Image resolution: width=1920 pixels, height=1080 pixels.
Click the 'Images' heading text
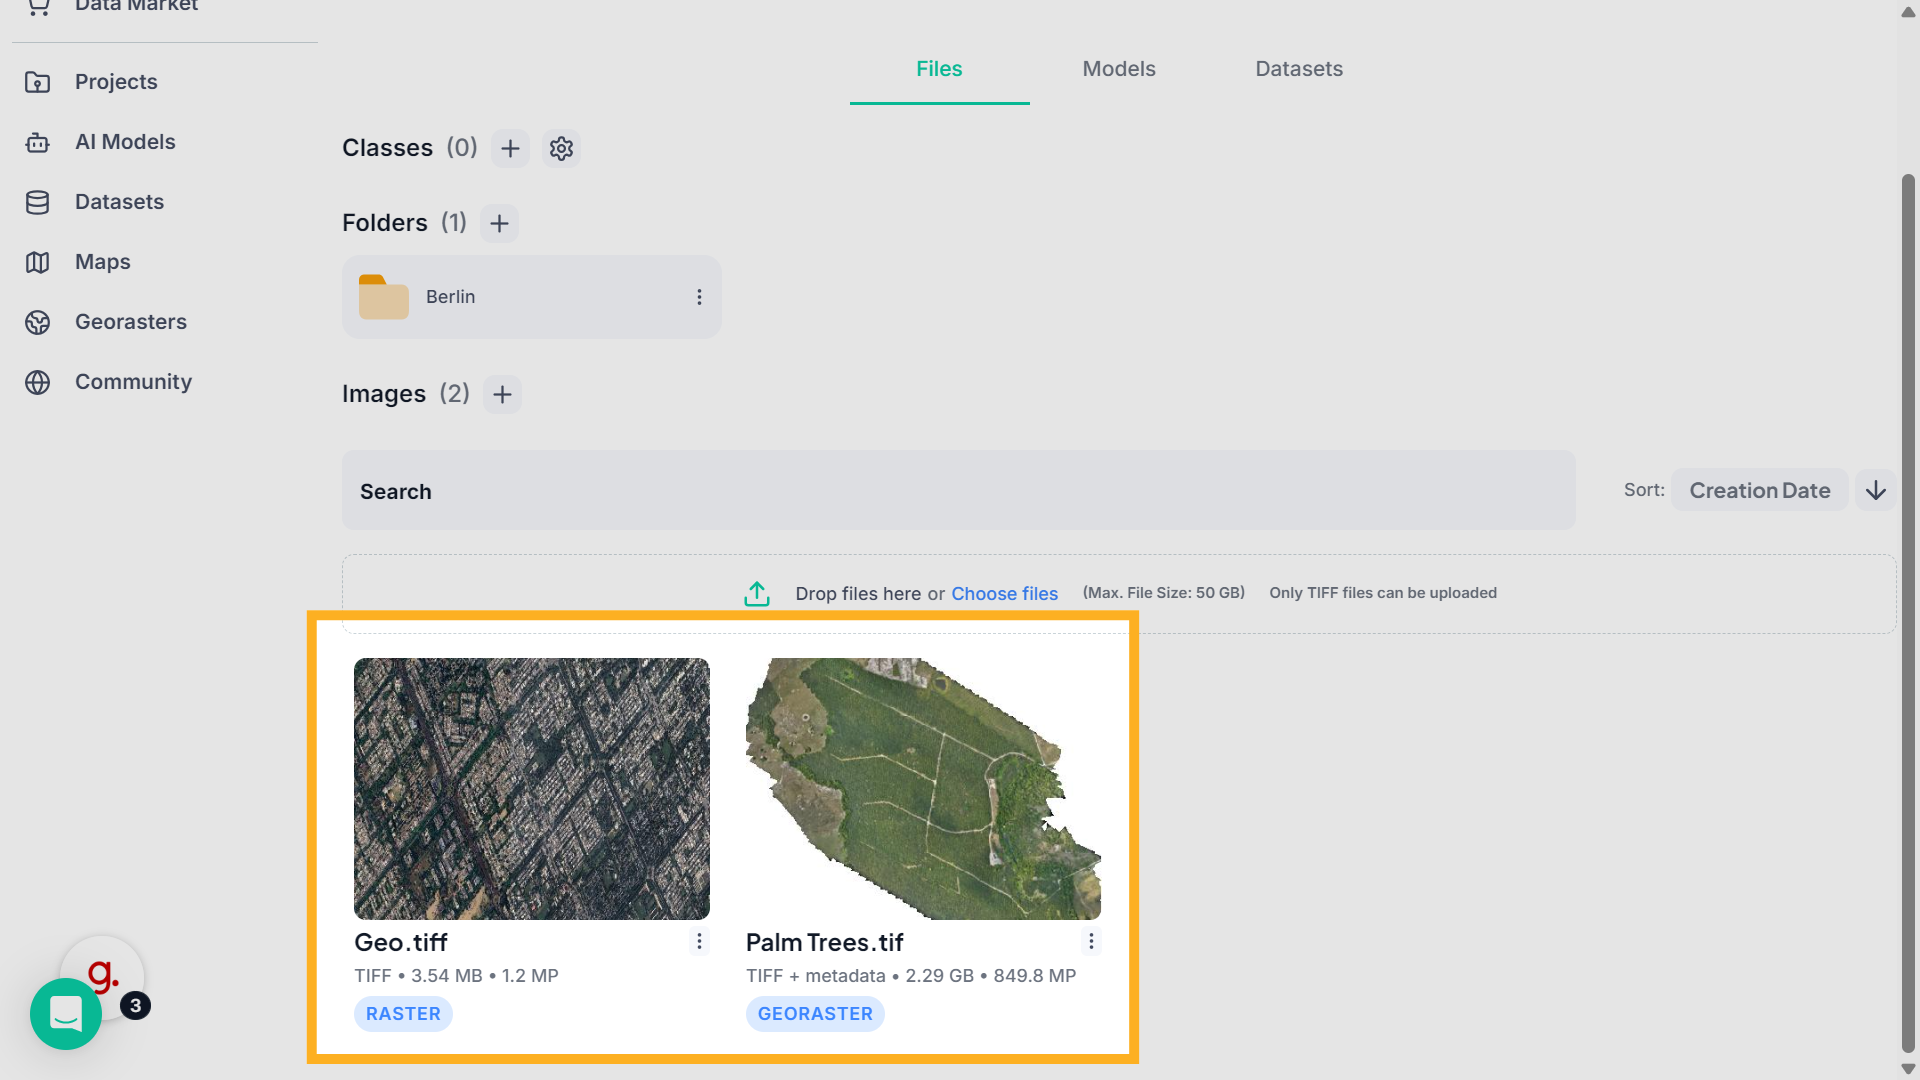coord(384,394)
